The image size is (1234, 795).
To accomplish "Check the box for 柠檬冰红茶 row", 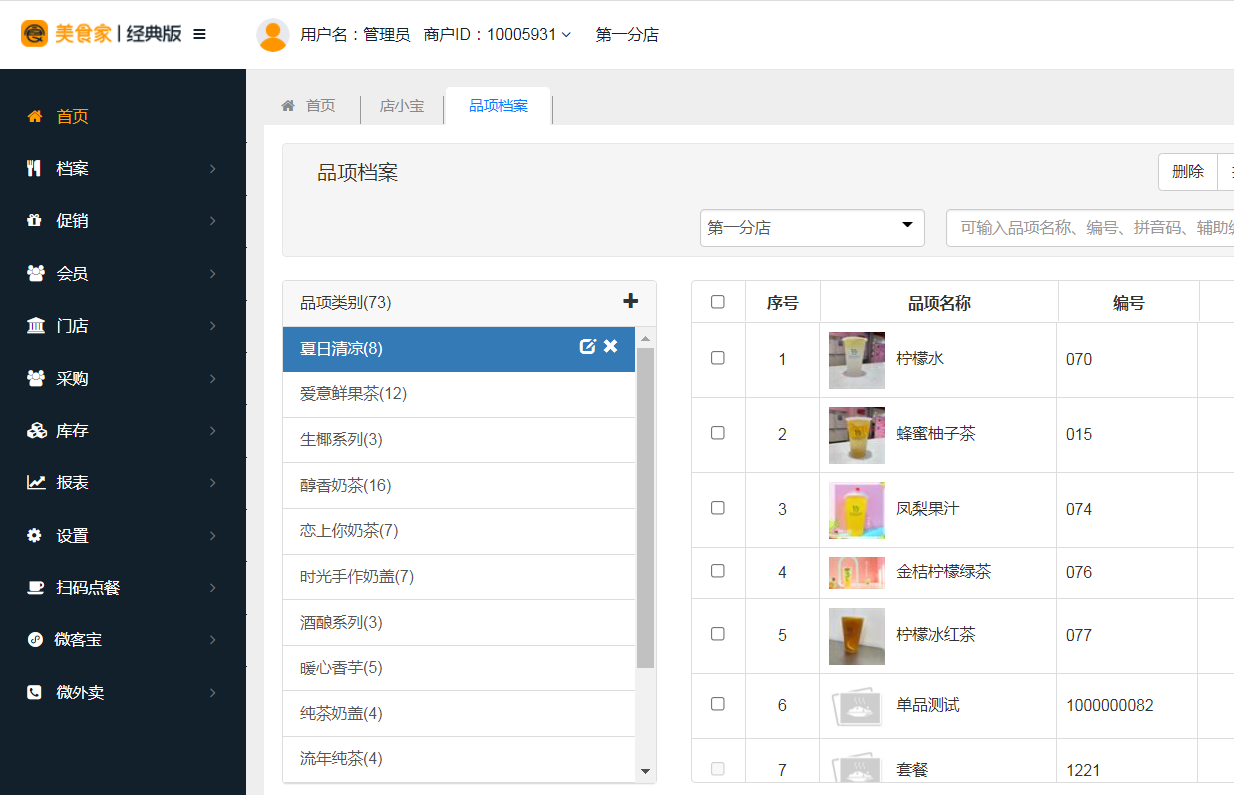I will (717, 634).
